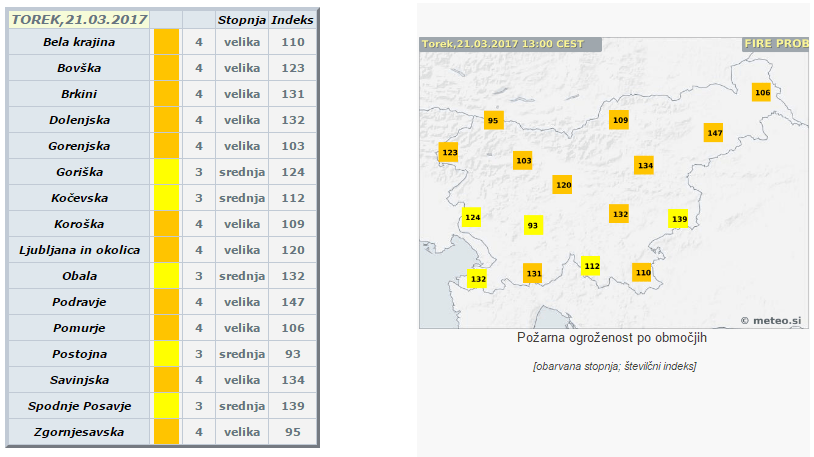Click the TOREK,21.03.2017 table date header
Viewport: 814px width, 457px height.
(79, 19)
